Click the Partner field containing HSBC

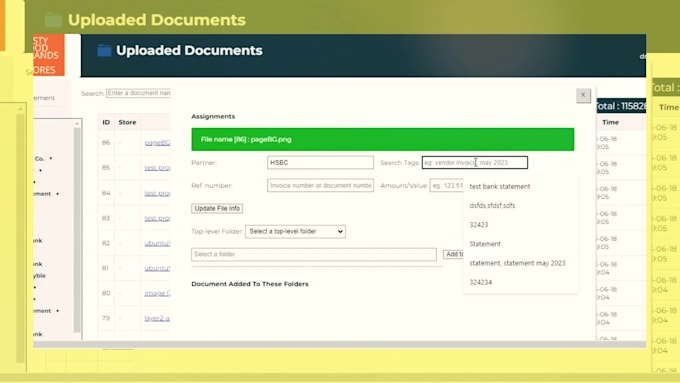point(320,163)
